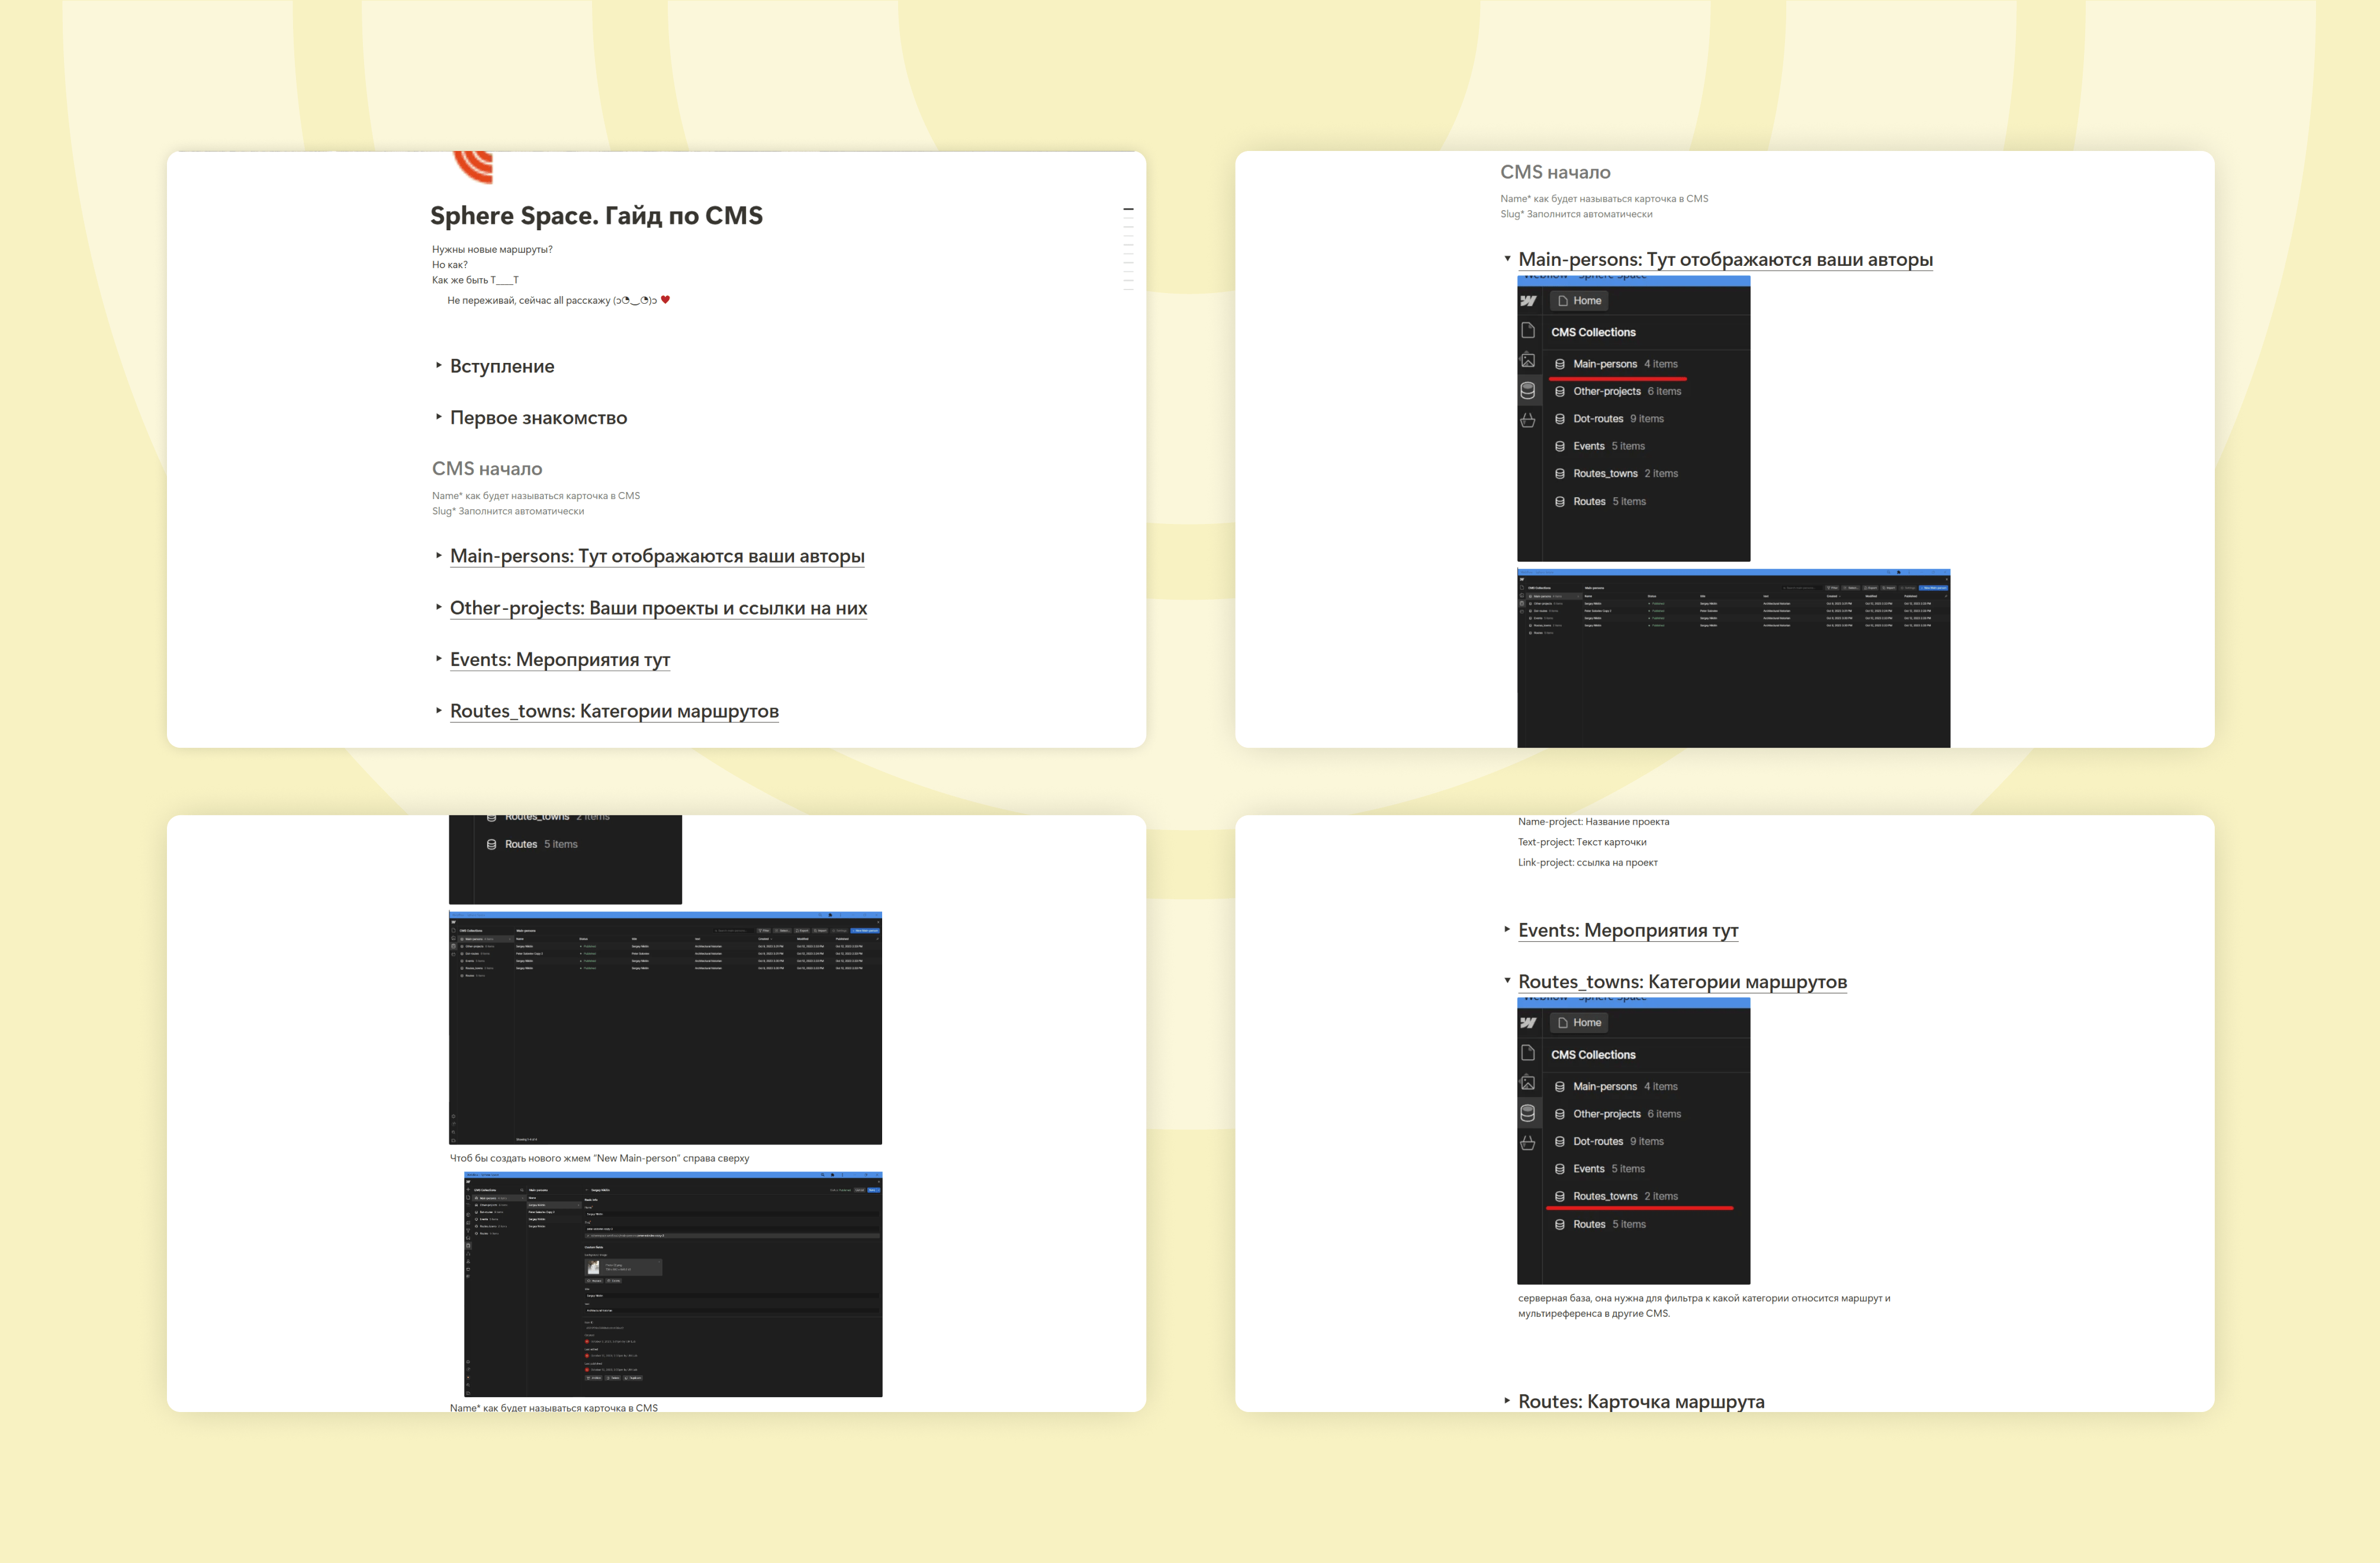Click Other-projects: Ваши проекты и ссылки heading text
Viewport: 2380px width, 1563px height.
(658, 608)
